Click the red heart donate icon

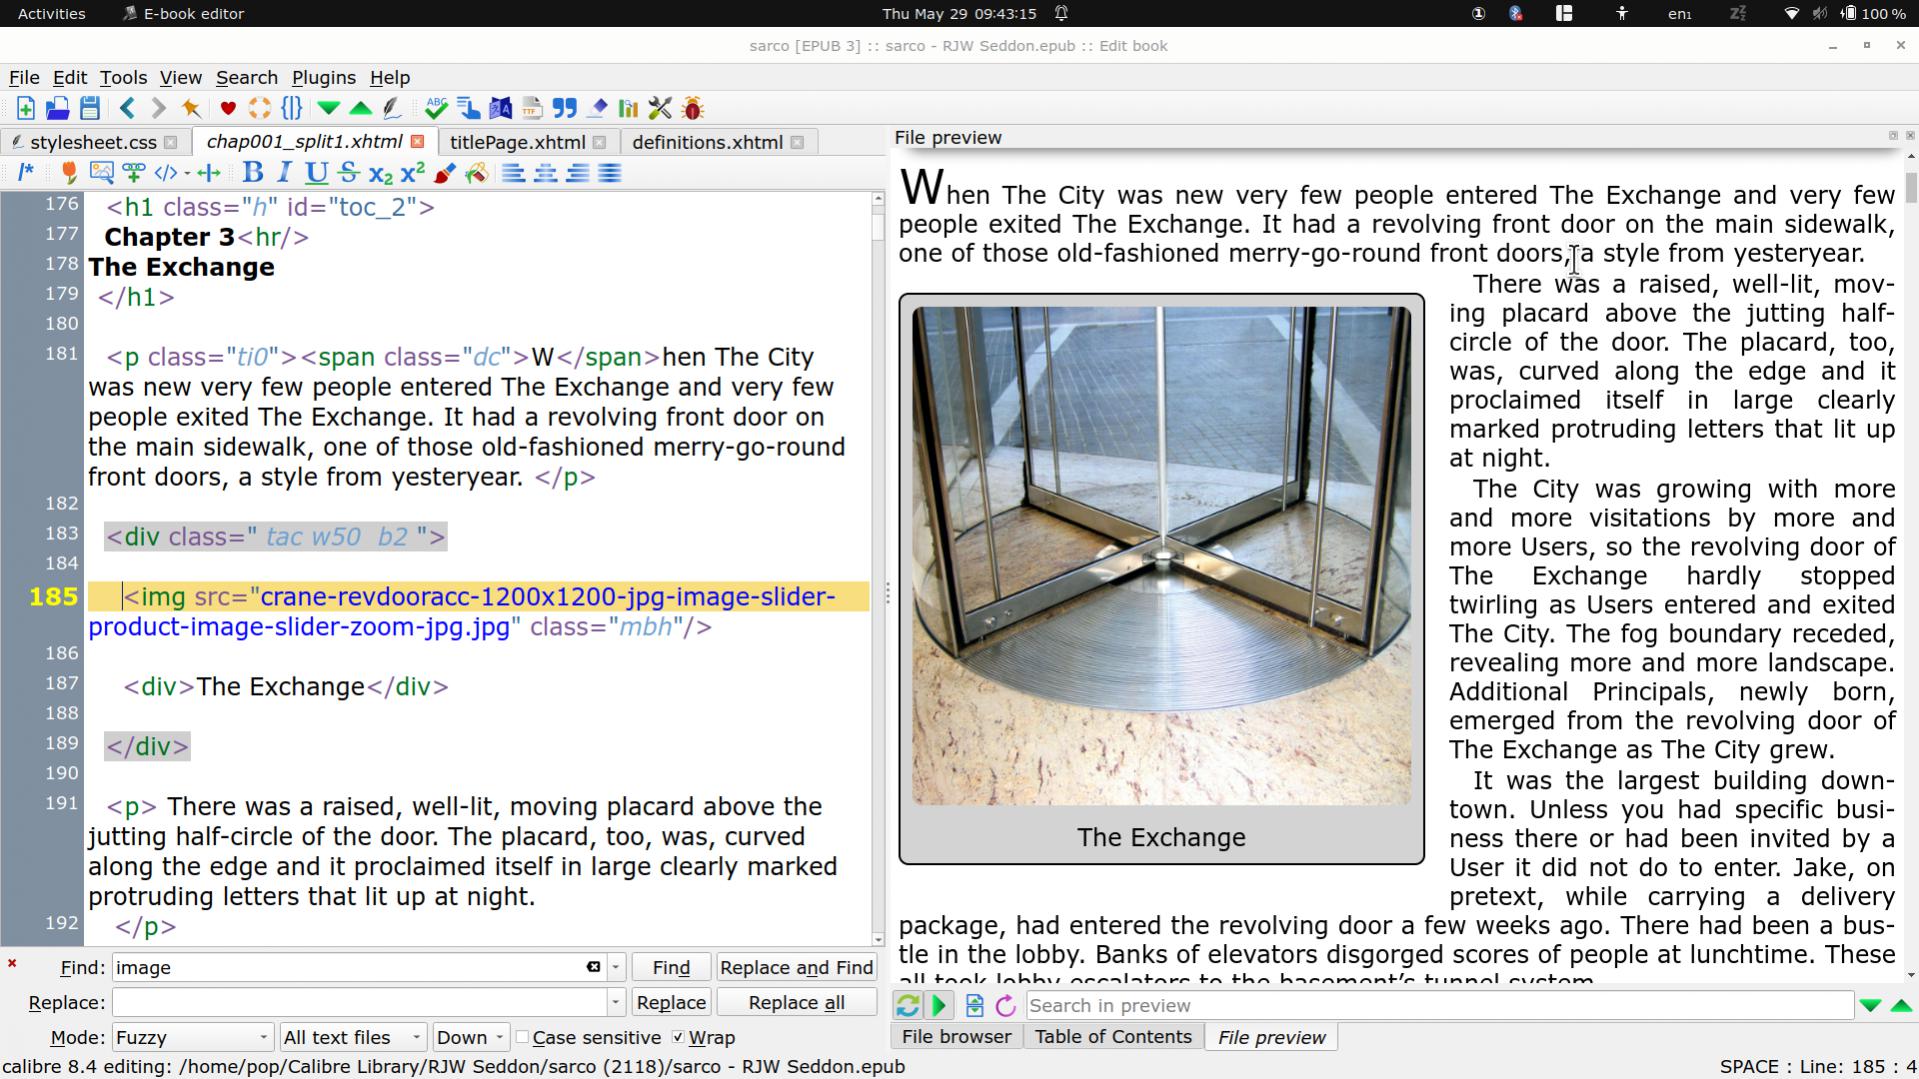click(x=228, y=109)
